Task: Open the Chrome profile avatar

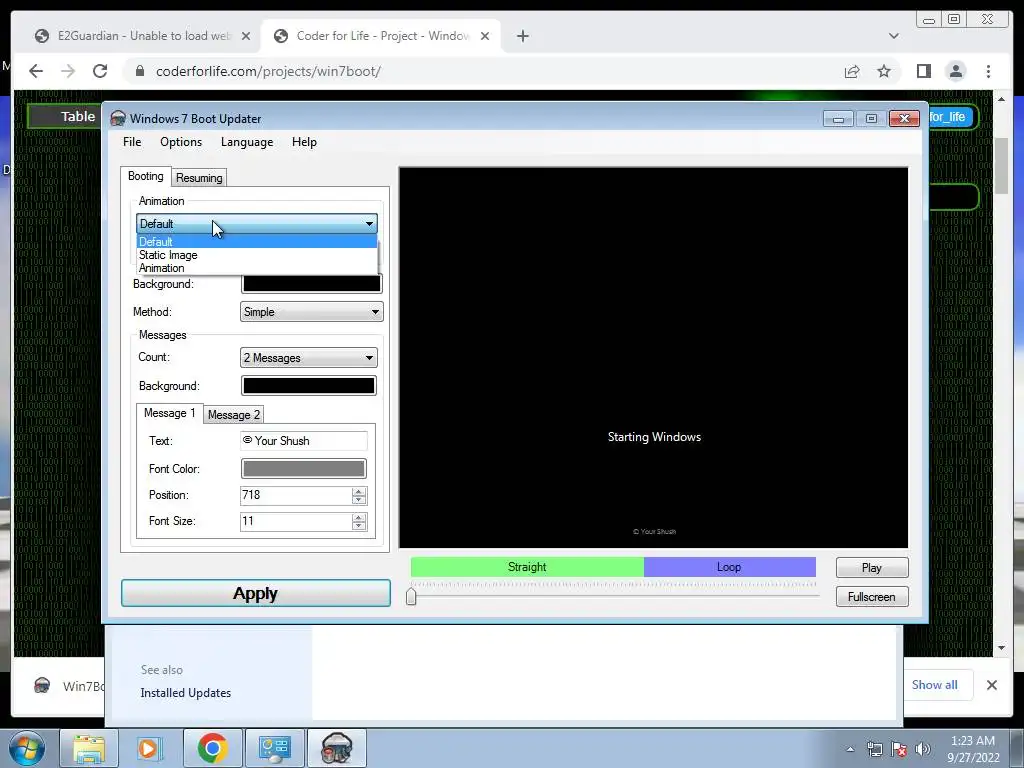Action: [x=956, y=71]
